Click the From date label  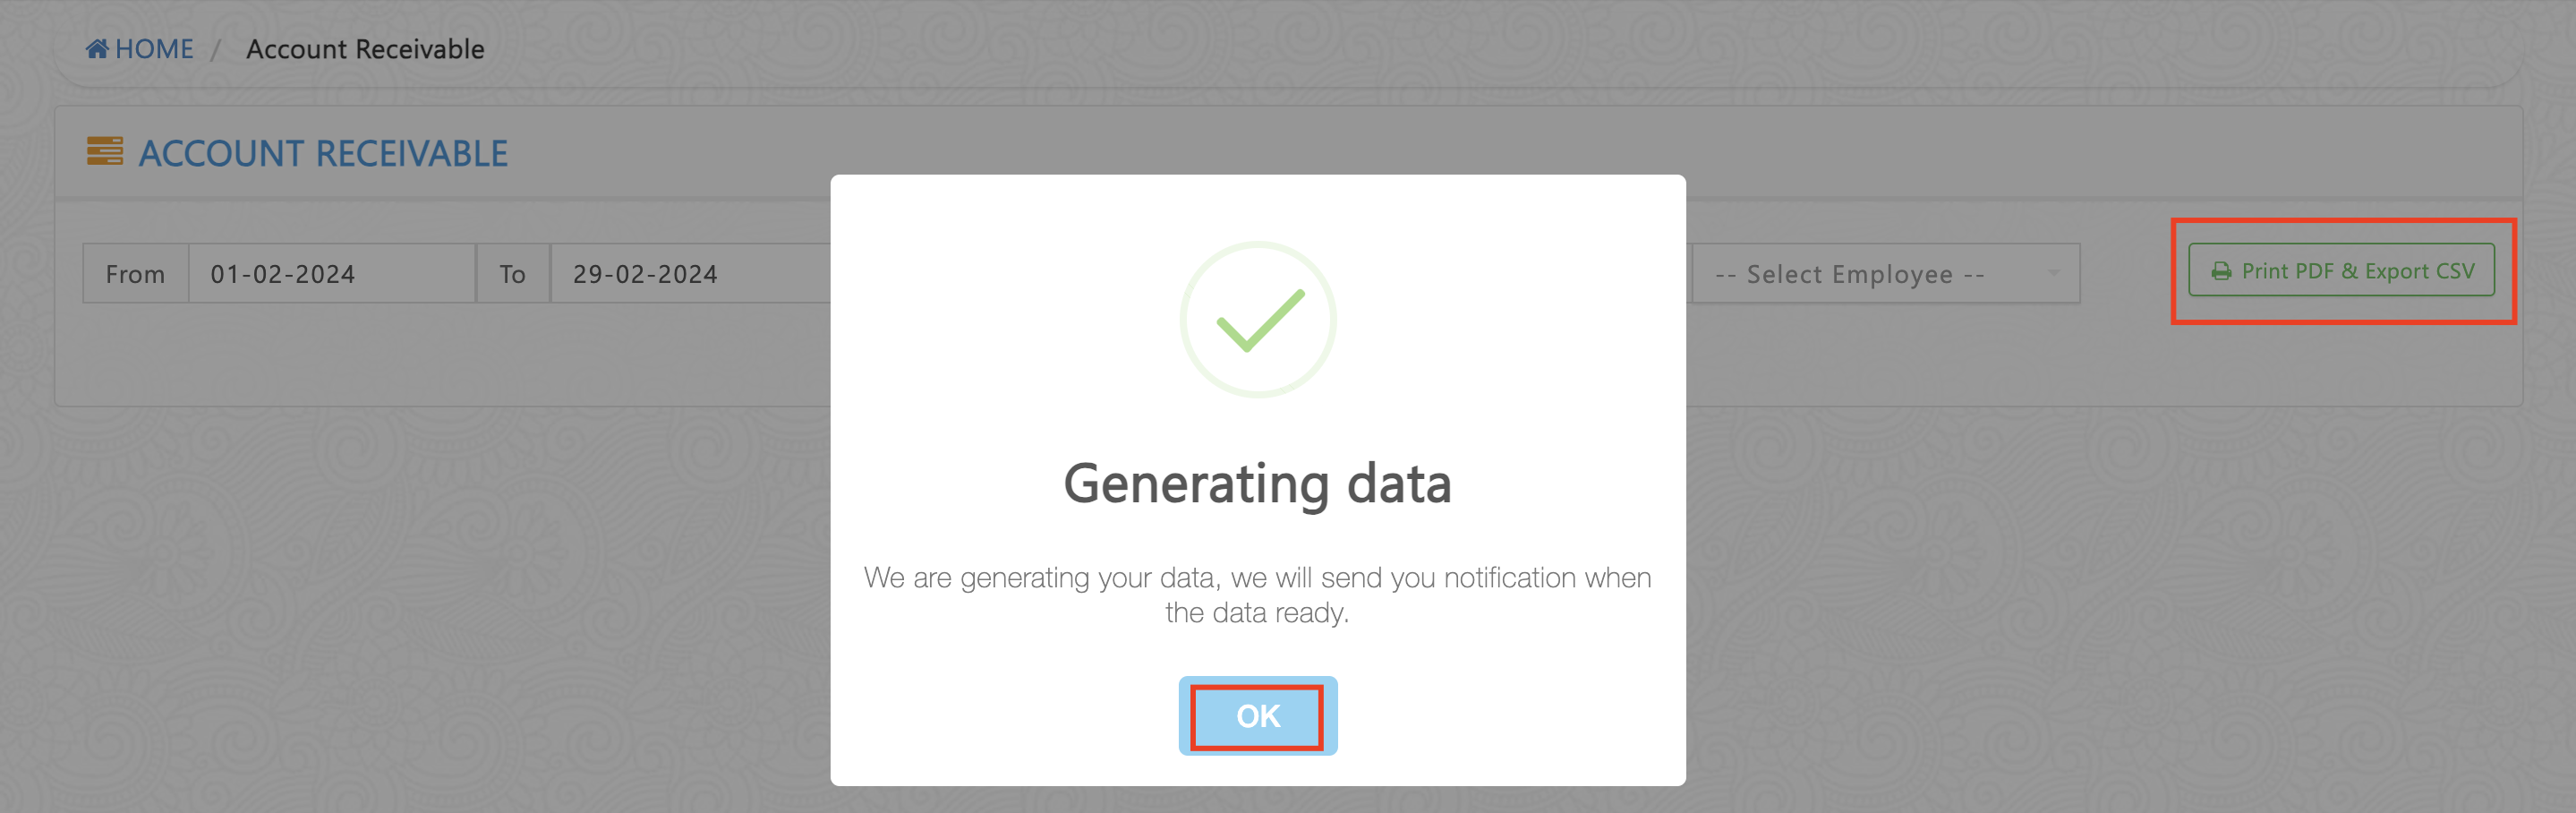point(136,274)
